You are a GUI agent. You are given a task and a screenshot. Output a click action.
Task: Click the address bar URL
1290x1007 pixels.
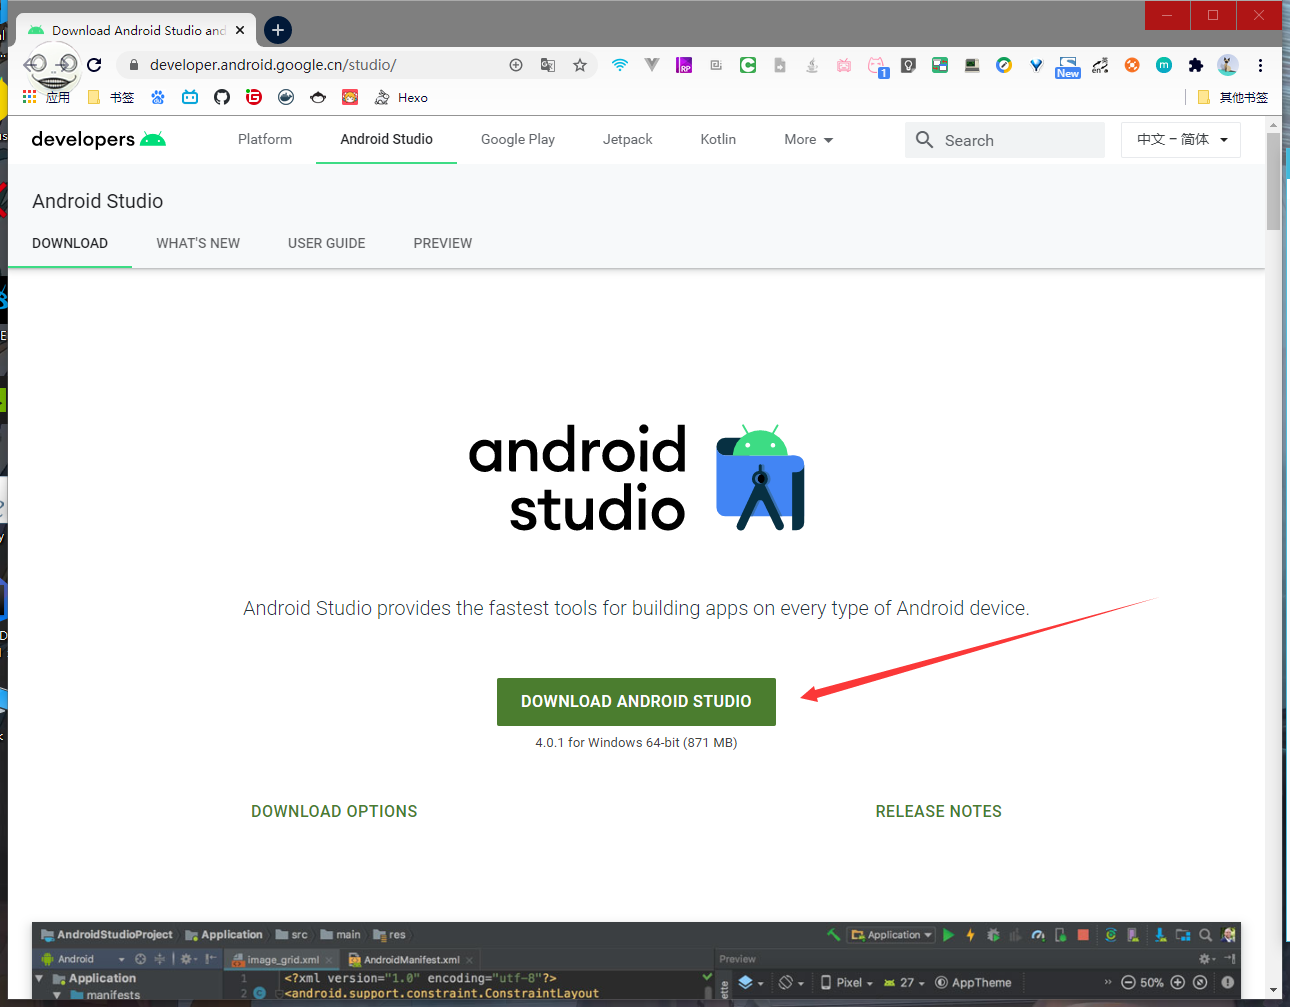pos(273,65)
